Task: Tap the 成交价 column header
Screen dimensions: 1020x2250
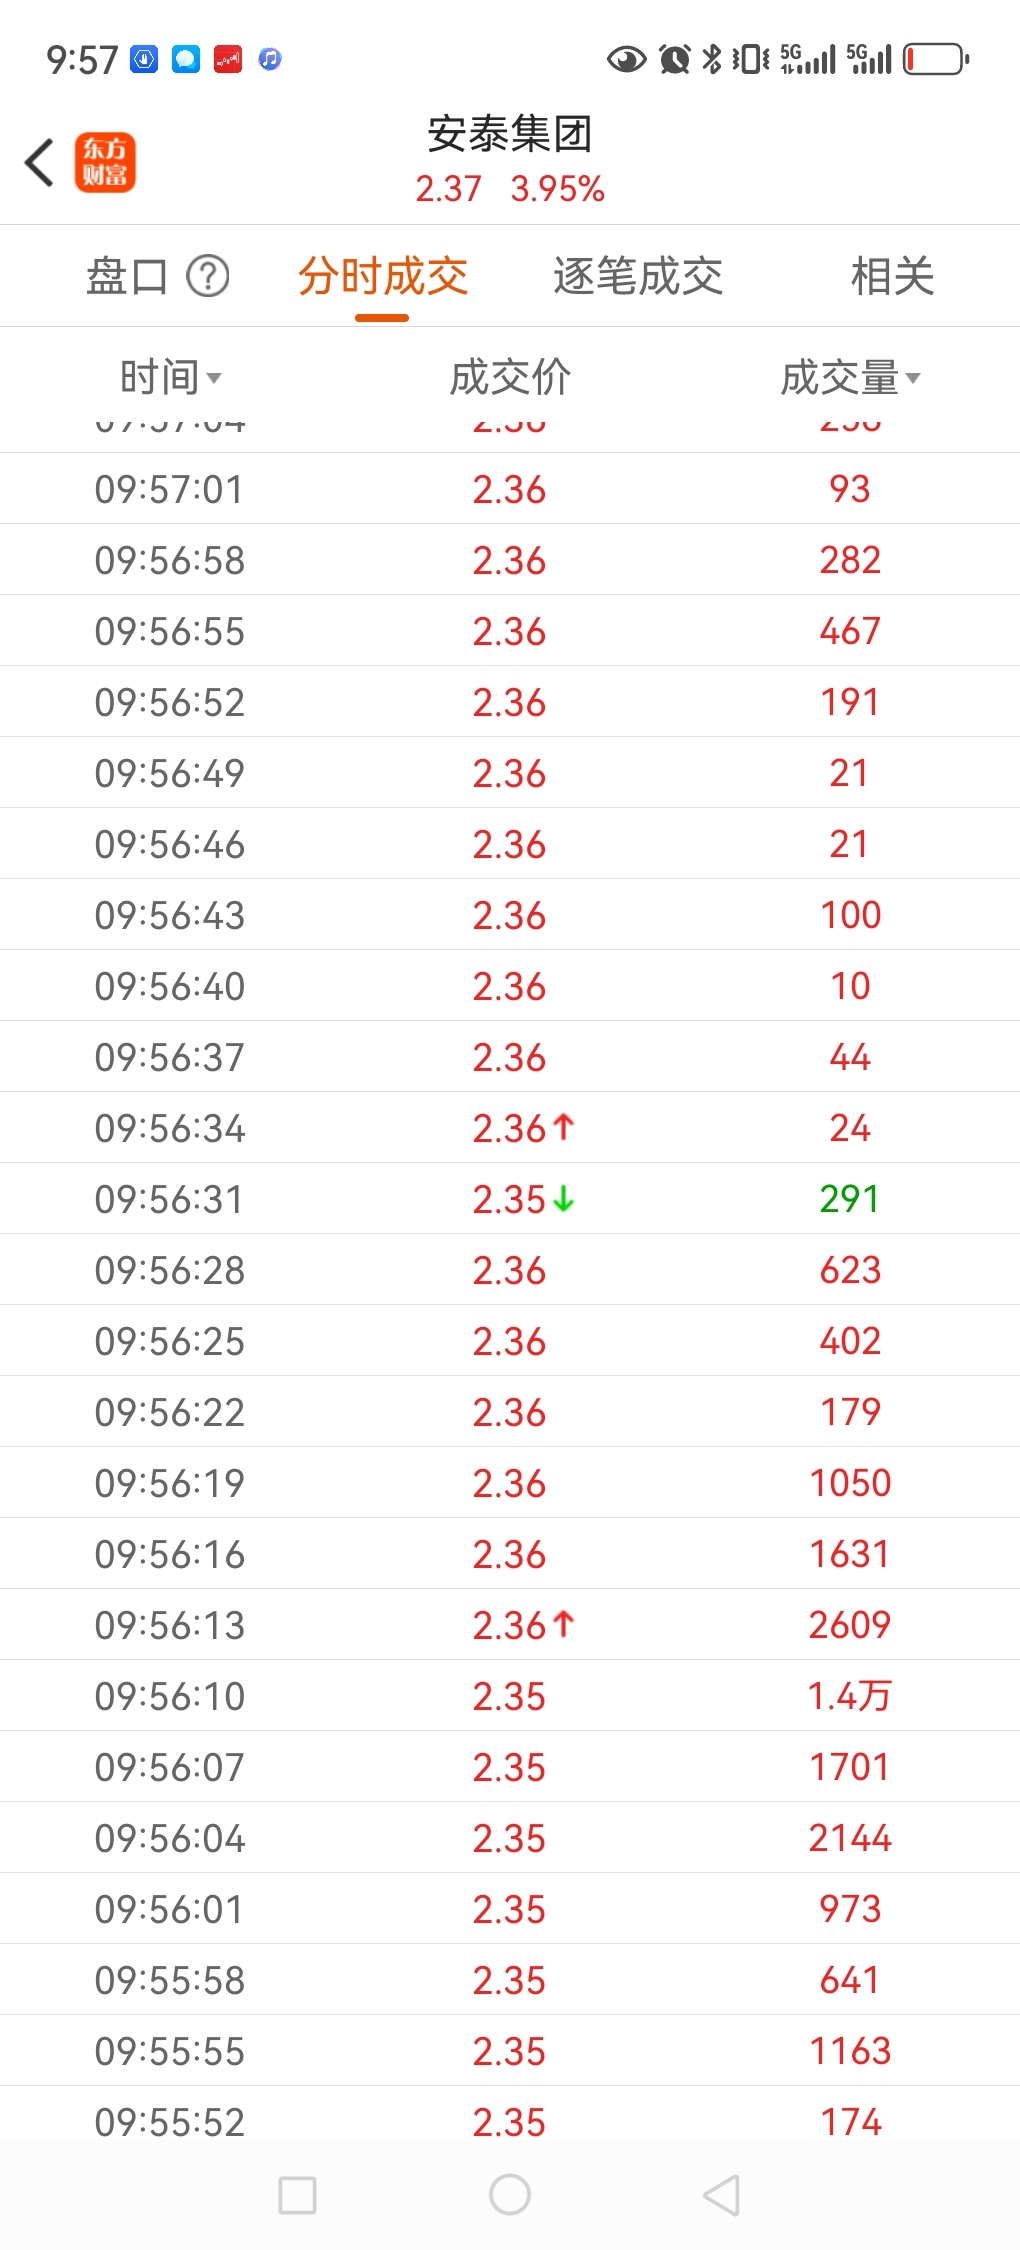Action: coord(510,378)
